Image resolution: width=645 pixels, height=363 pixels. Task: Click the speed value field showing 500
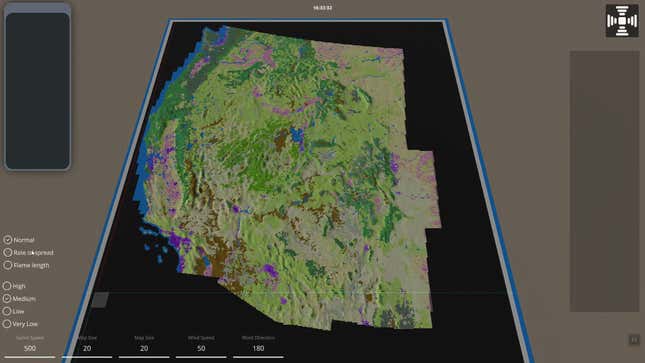[x=30, y=348]
